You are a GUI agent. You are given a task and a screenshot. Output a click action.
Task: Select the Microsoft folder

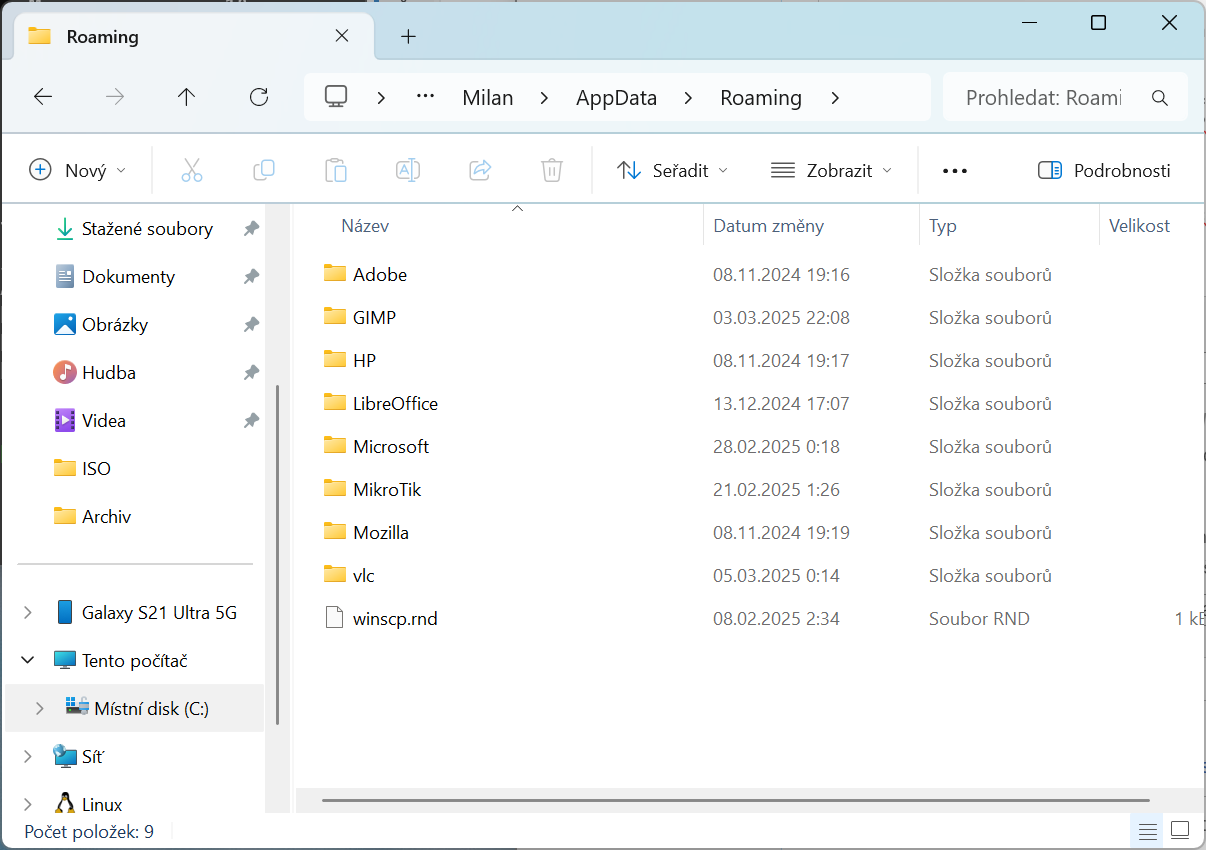[391, 446]
